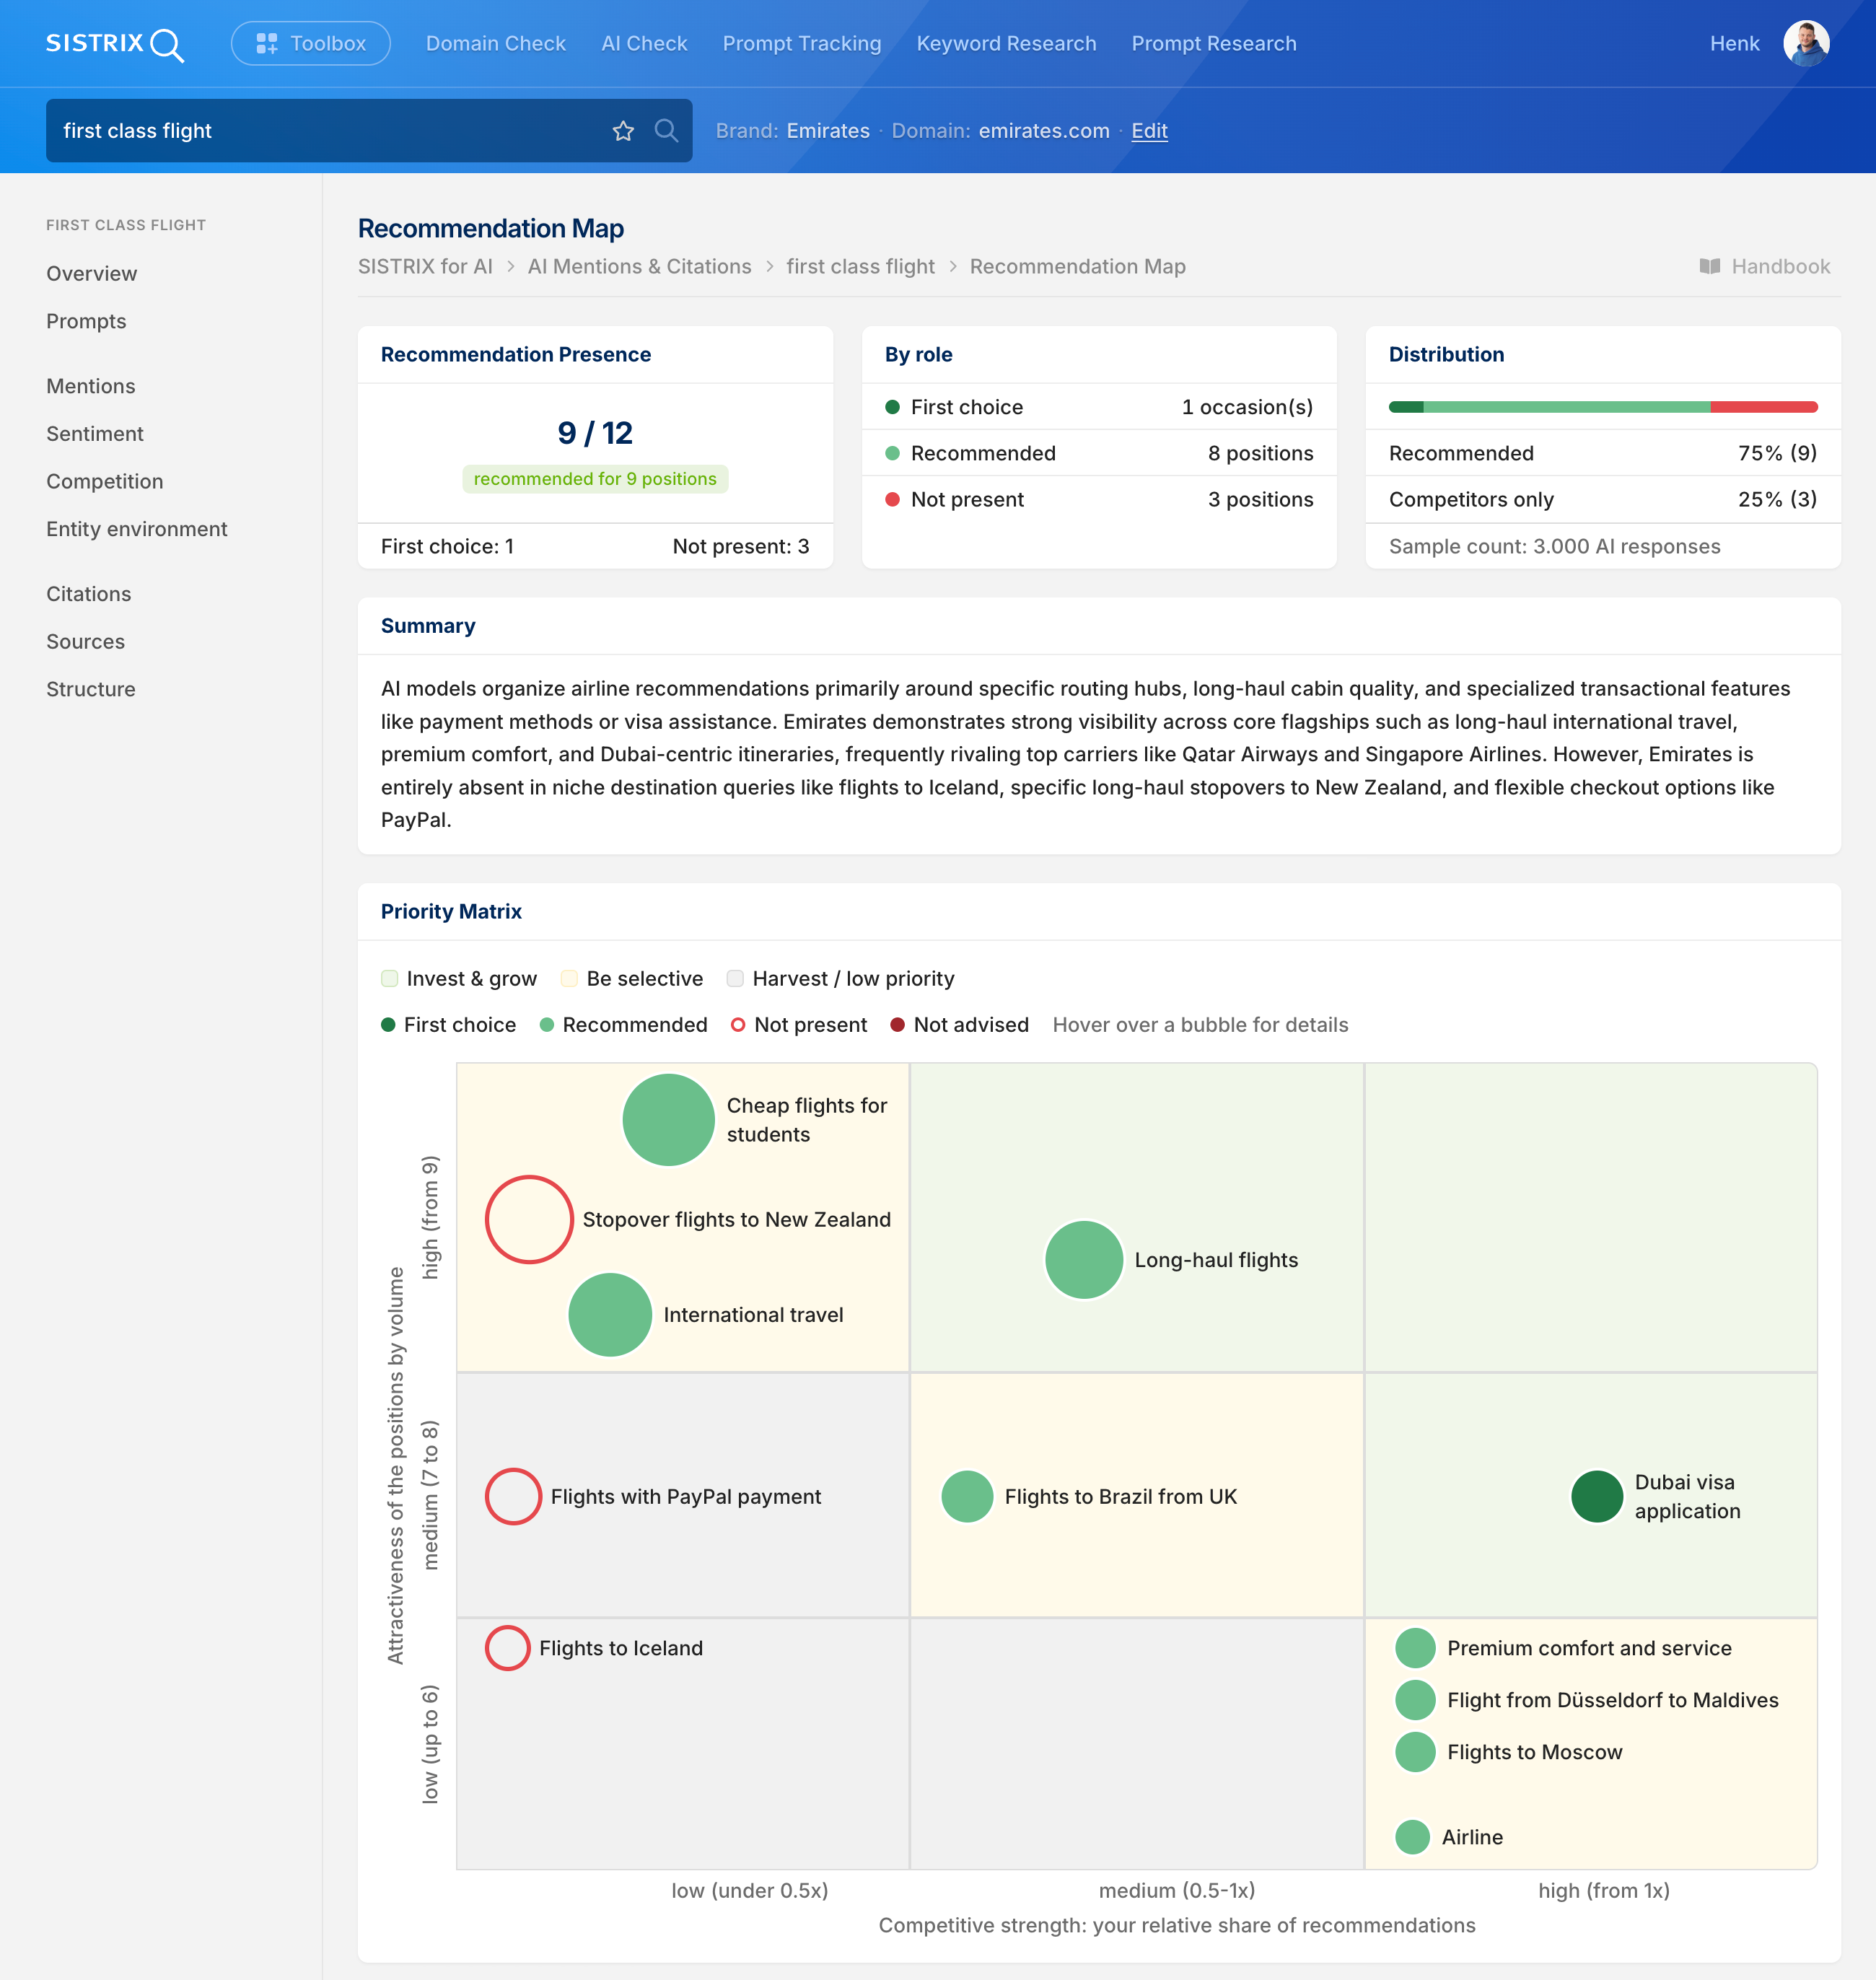Click the 'SISTRIX for AI' breadcrumb

[425, 267]
